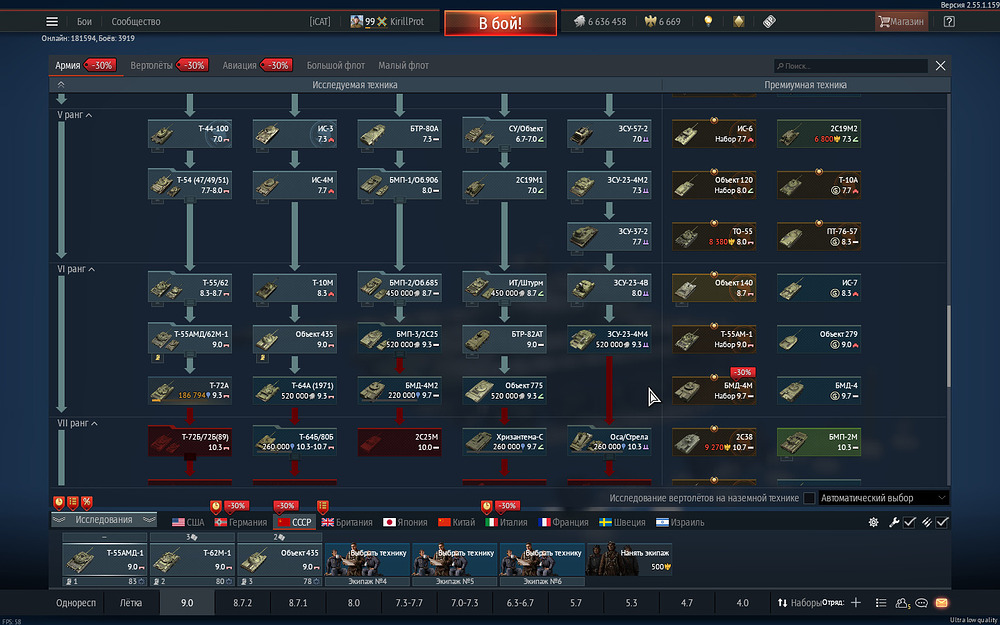This screenshot has width=1000, height=625.
Task: Click Выбрать технику for Экипаж №4
Action: (x=369, y=559)
